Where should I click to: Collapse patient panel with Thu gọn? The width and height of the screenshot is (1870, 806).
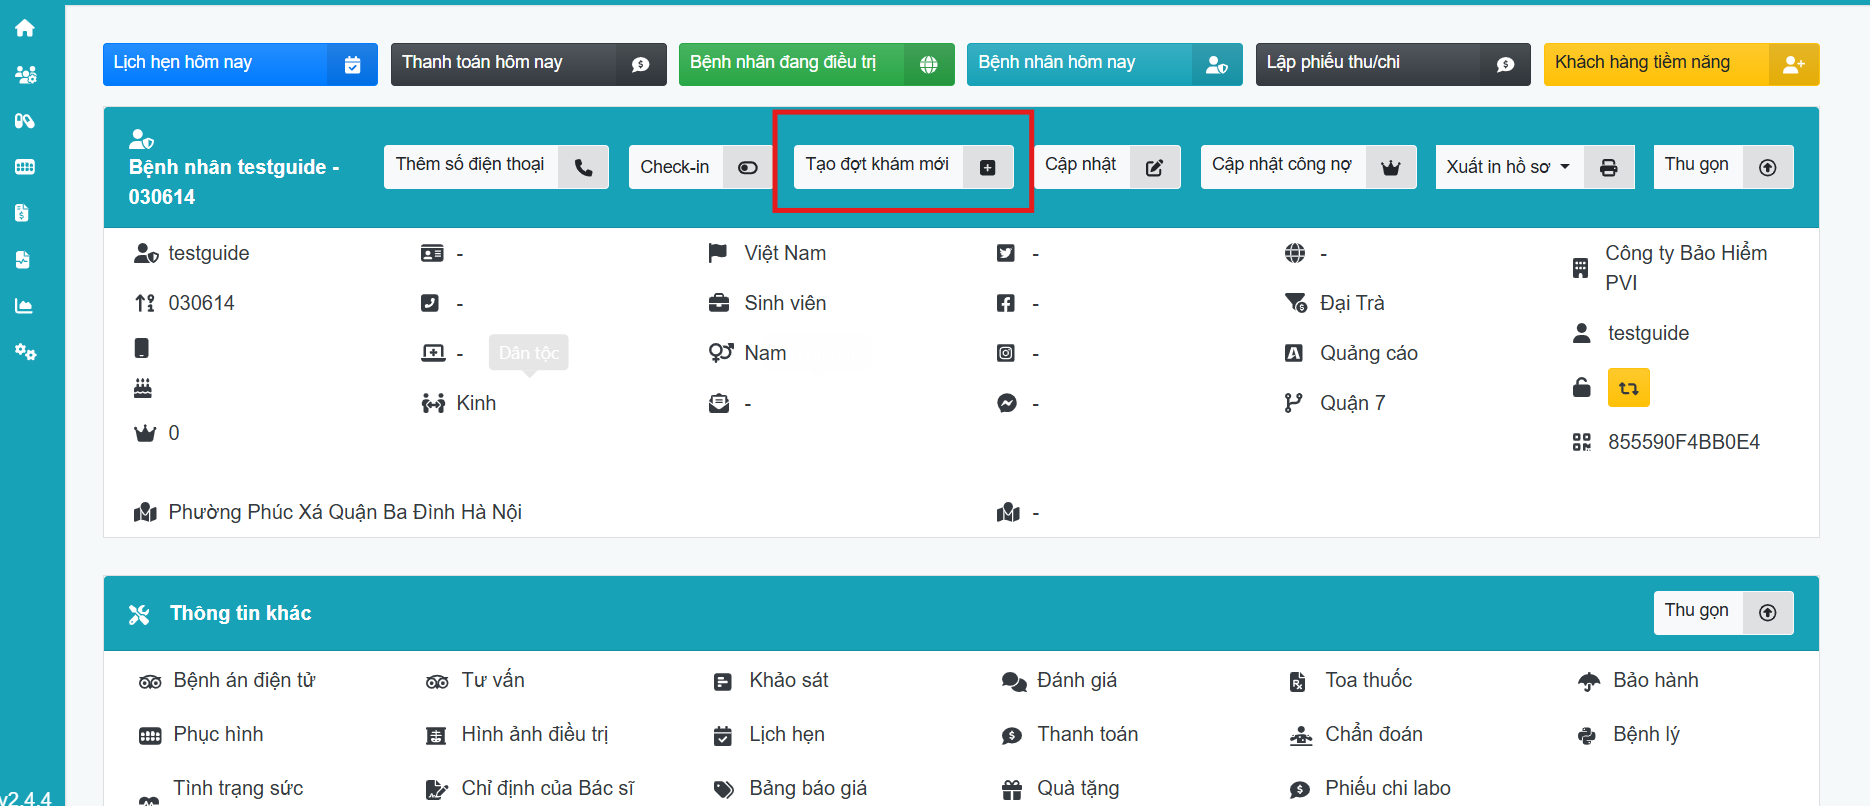(1722, 166)
